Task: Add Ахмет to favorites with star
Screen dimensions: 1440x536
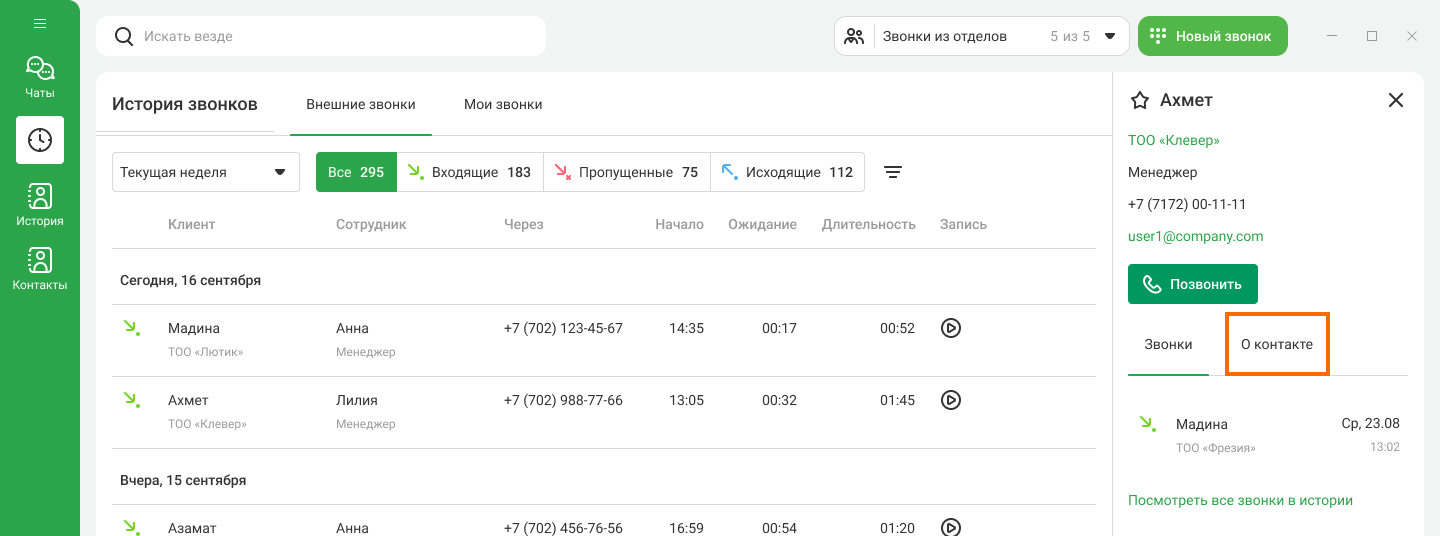Action: click(1139, 100)
